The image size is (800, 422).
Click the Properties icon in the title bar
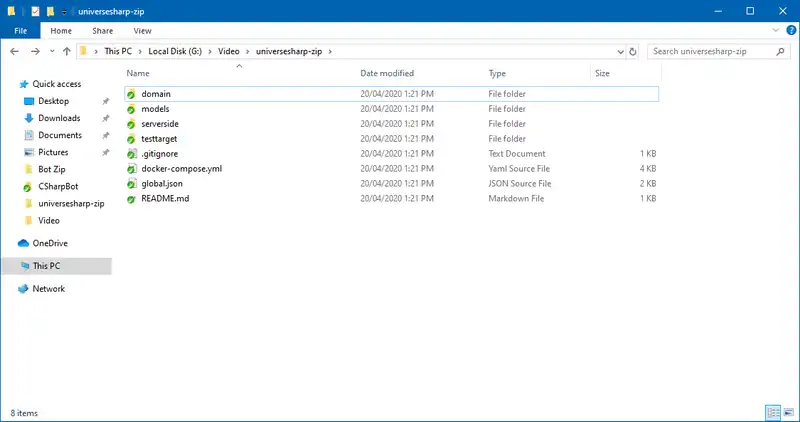(x=35, y=11)
